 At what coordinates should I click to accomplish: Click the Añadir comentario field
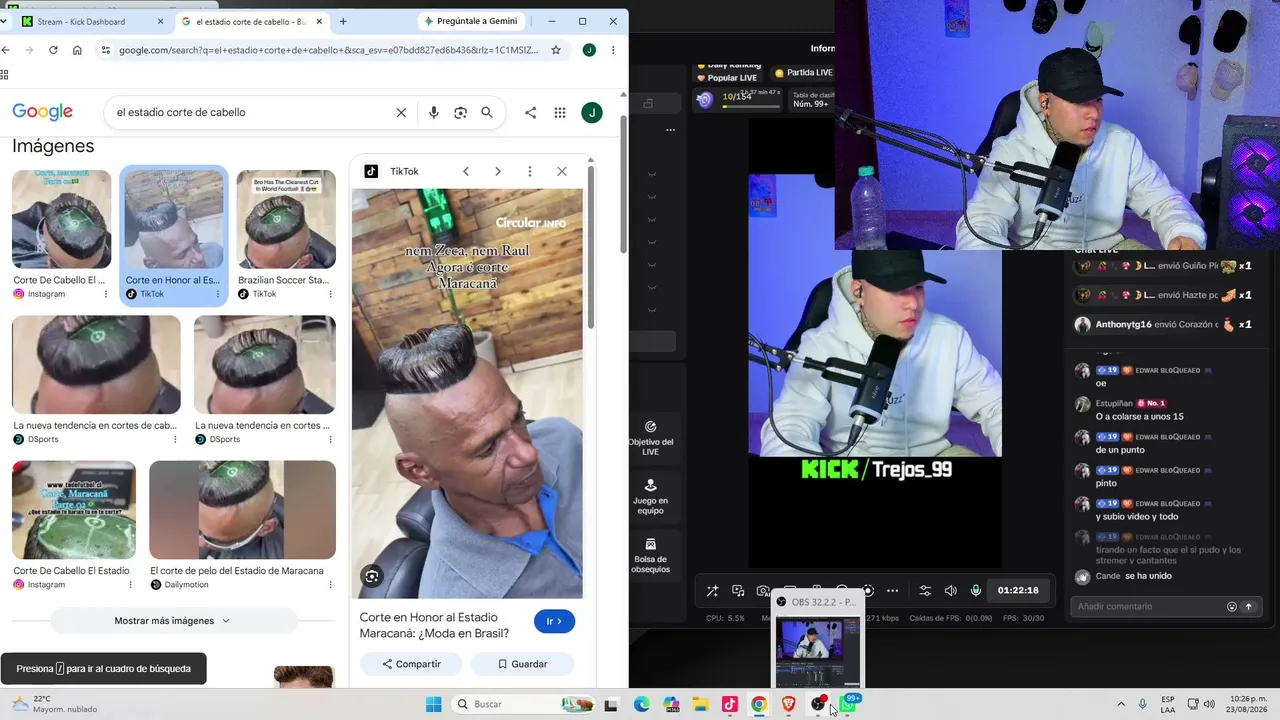[1148, 606]
